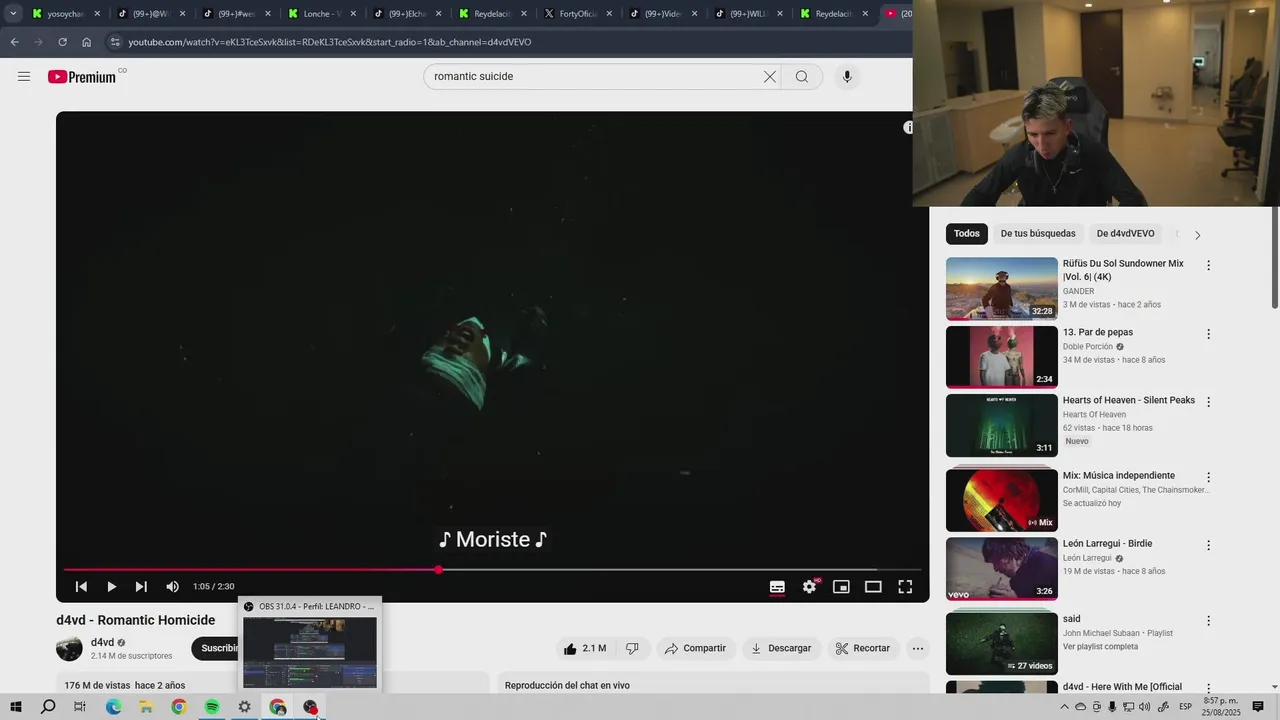Go to YouTube Premium home logo
The image size is (1280, 720).
[x=82, y=77]
